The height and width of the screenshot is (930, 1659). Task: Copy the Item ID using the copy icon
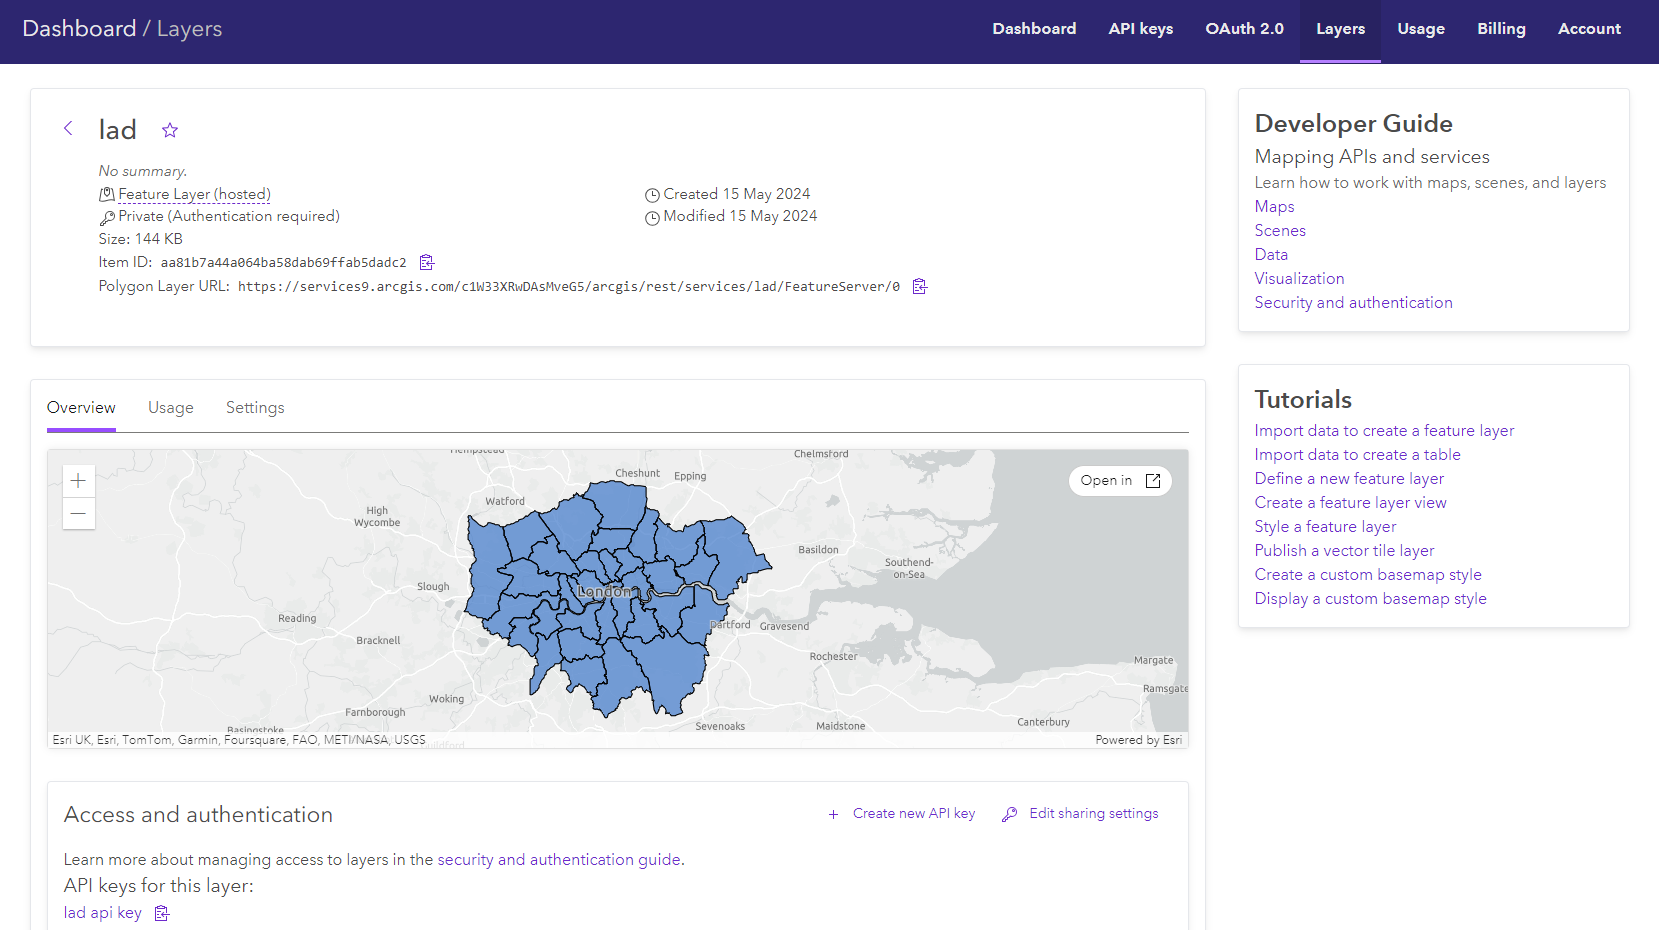[426, 261]
